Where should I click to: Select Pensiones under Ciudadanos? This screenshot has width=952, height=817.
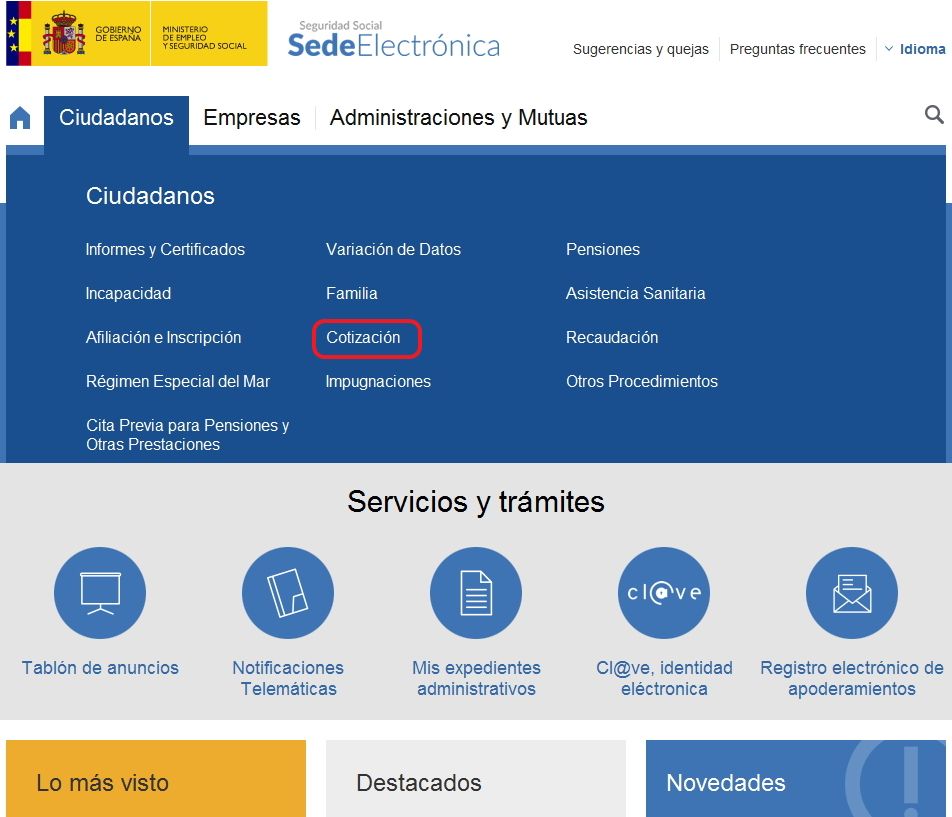pos(602,249)
